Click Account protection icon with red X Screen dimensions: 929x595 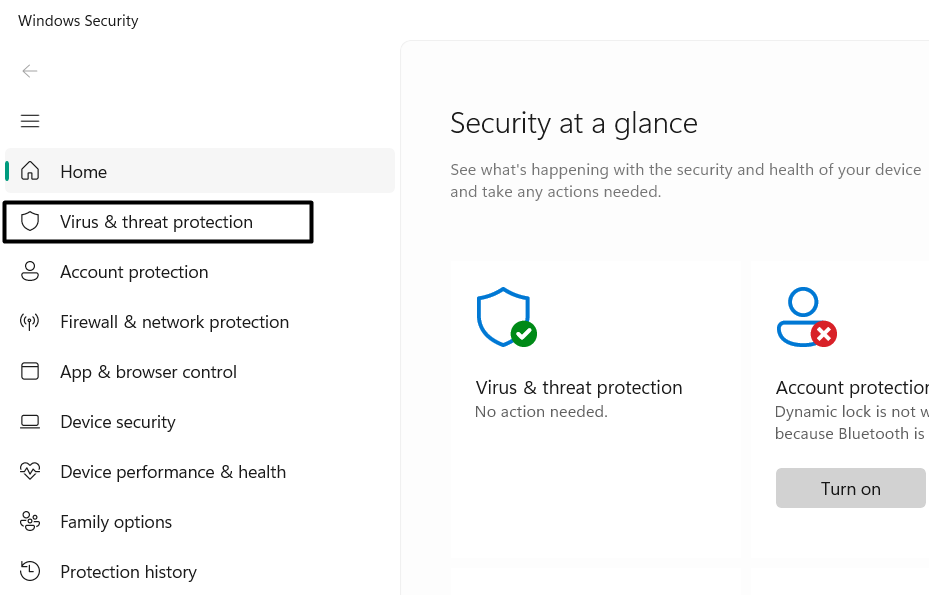click(806, 318)
